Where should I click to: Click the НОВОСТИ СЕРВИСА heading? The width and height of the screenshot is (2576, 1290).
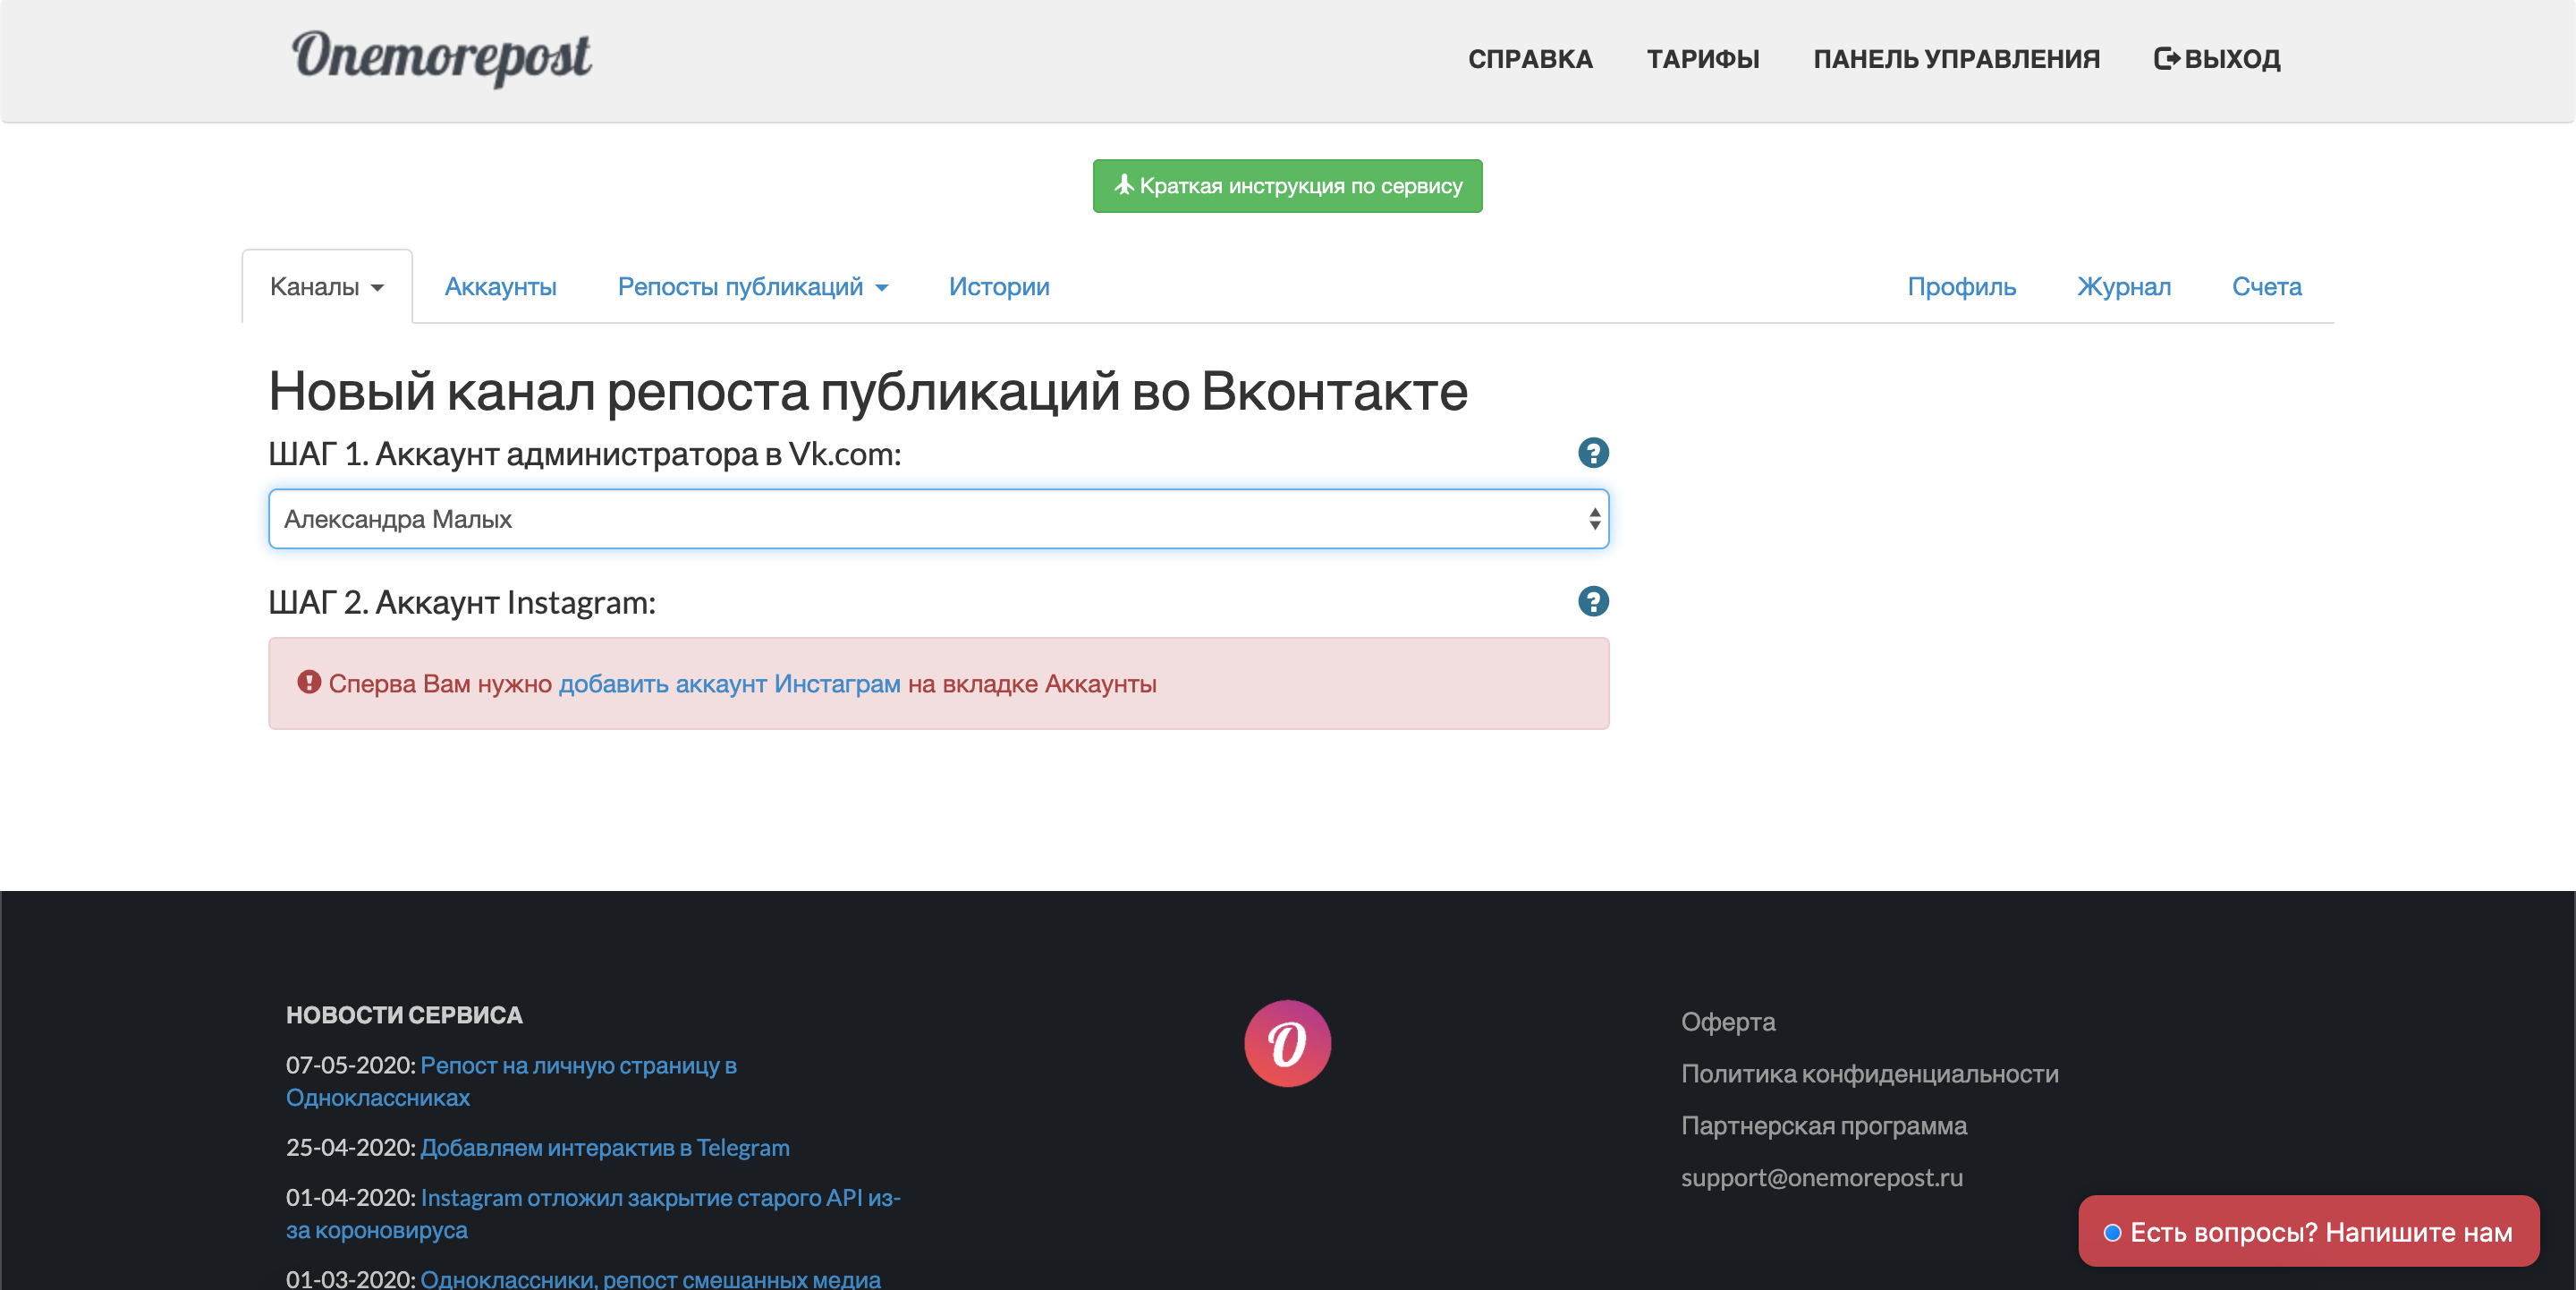tap(404, 1016)
